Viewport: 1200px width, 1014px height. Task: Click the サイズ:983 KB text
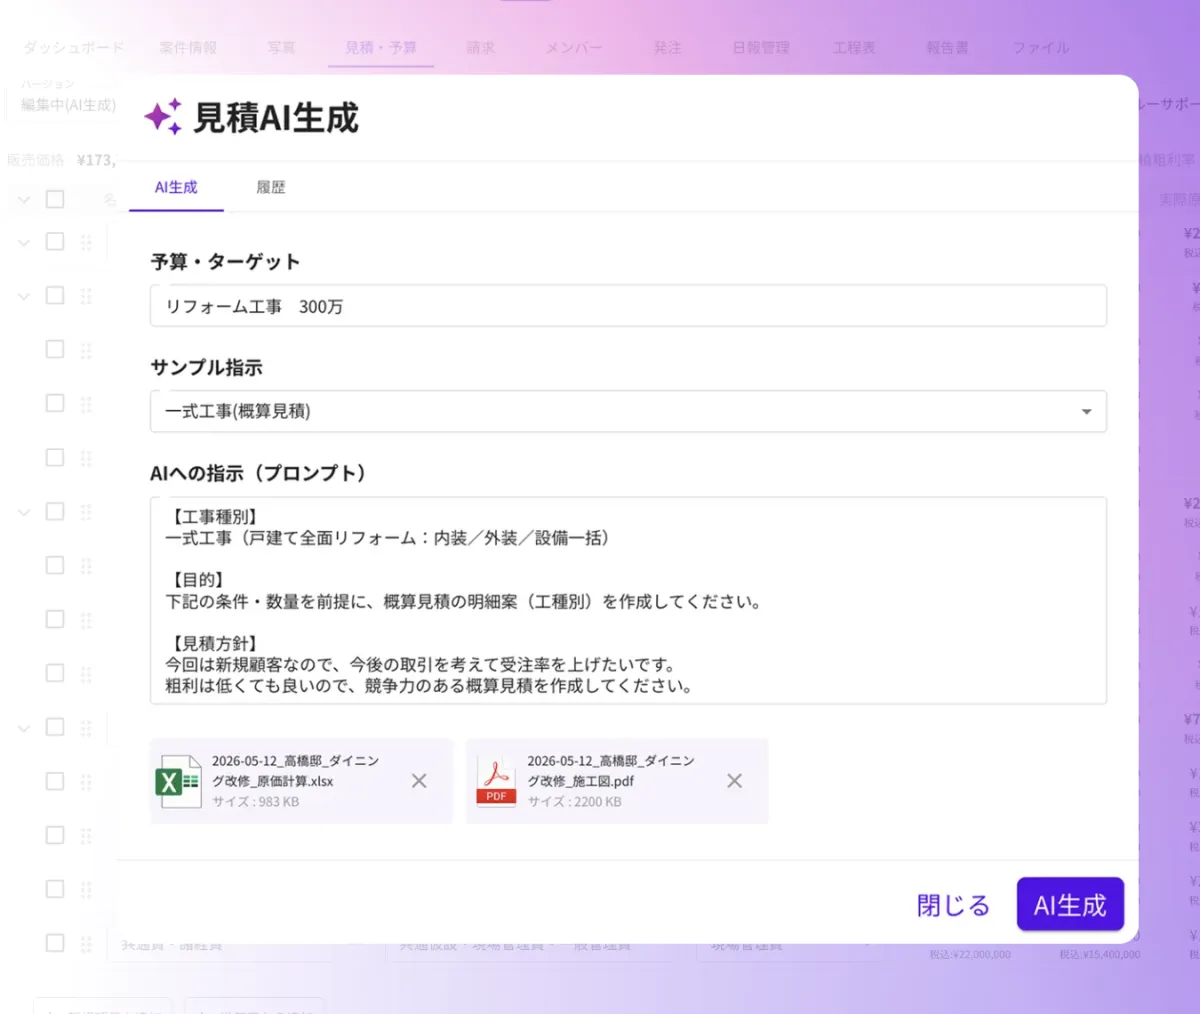tap(255, 802)
